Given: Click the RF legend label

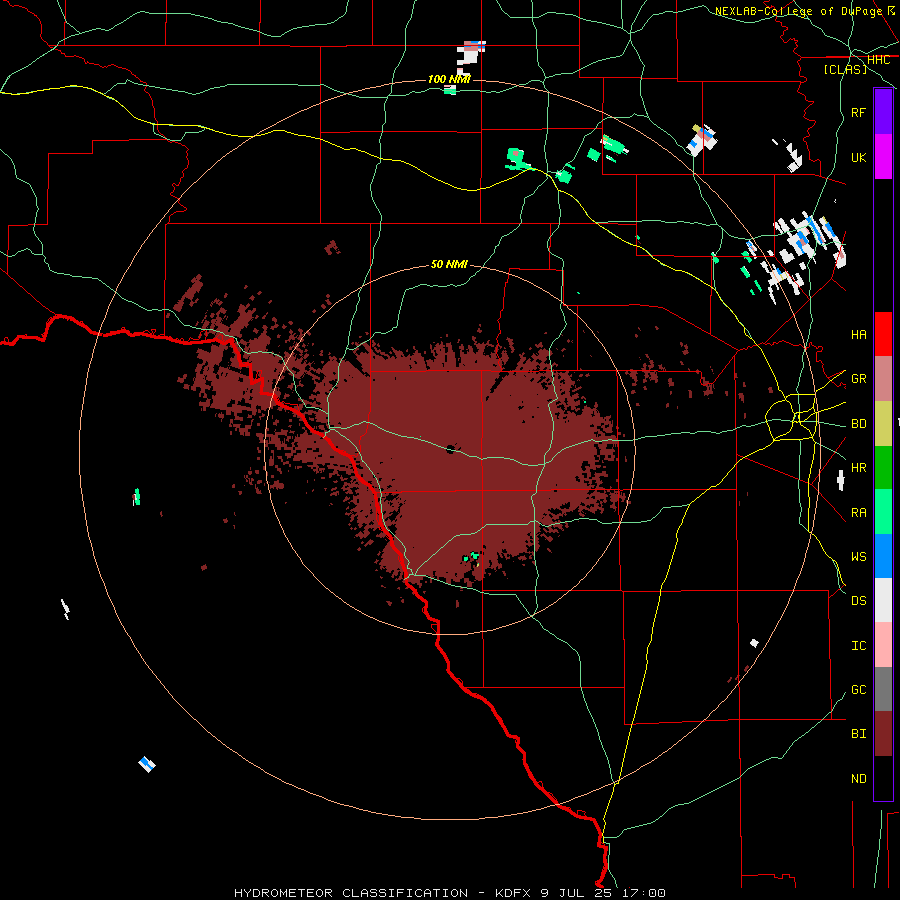Looking at the screenshot, I should click(859, 113).
